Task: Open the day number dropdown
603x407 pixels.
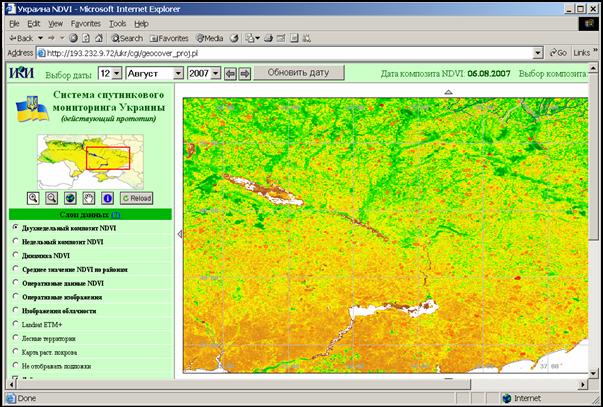Action: 111,74
